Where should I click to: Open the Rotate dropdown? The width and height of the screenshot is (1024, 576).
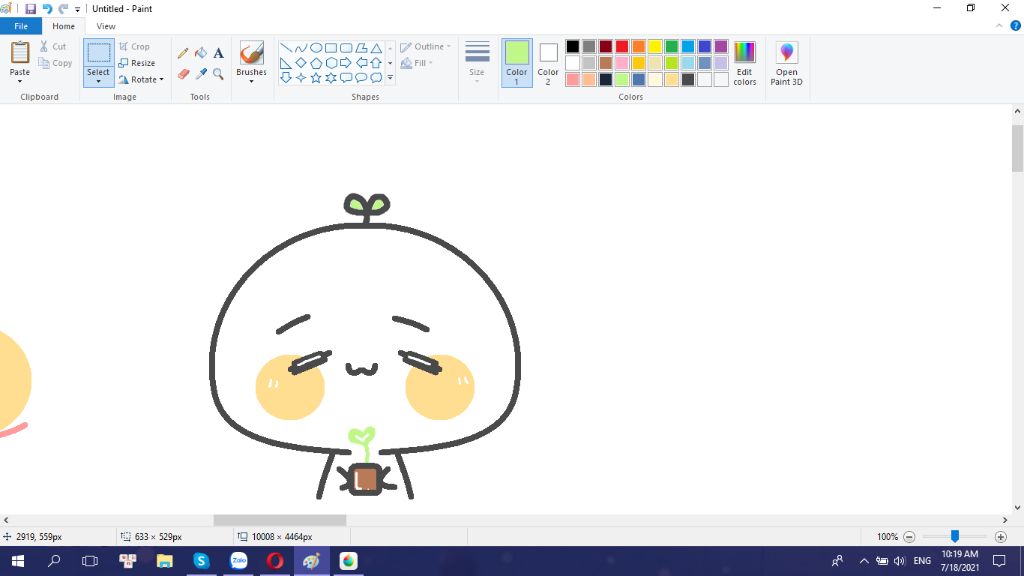tap(141, 80)
